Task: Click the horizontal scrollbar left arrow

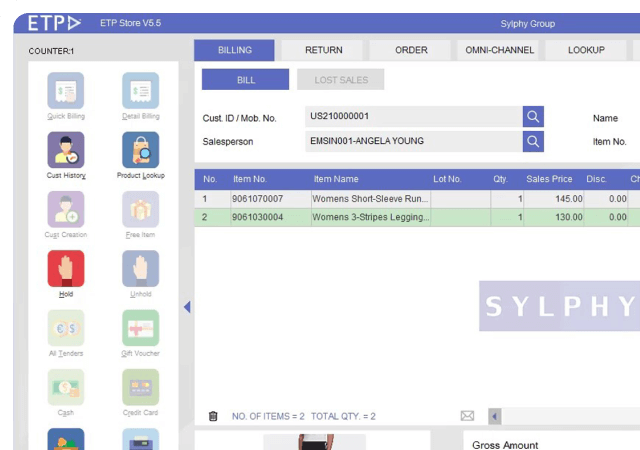Action: 495,417
